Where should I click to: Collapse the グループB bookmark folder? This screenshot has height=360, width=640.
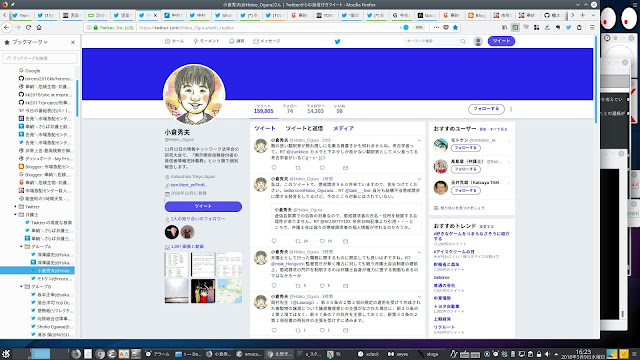[x=21, y=287]
